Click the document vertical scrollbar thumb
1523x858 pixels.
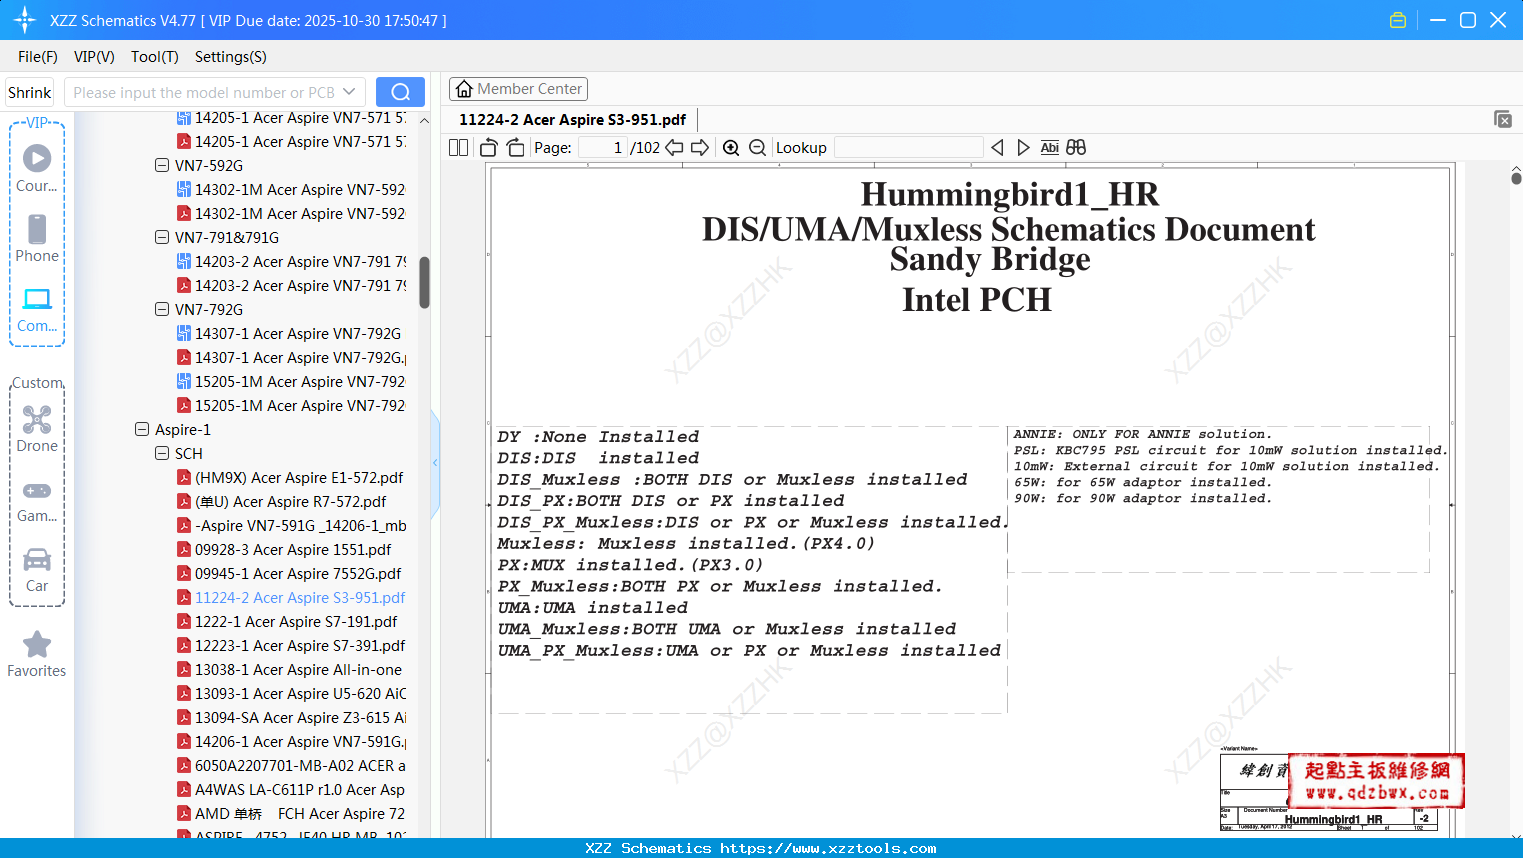1516,178
